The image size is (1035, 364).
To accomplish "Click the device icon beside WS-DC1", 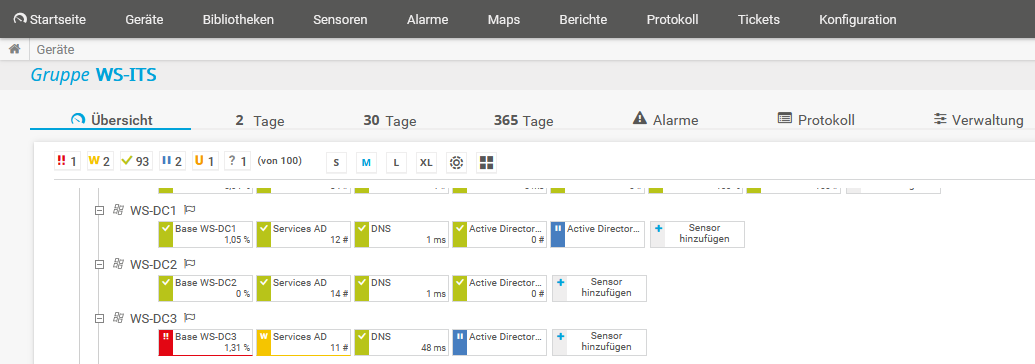I will (119, 210).
